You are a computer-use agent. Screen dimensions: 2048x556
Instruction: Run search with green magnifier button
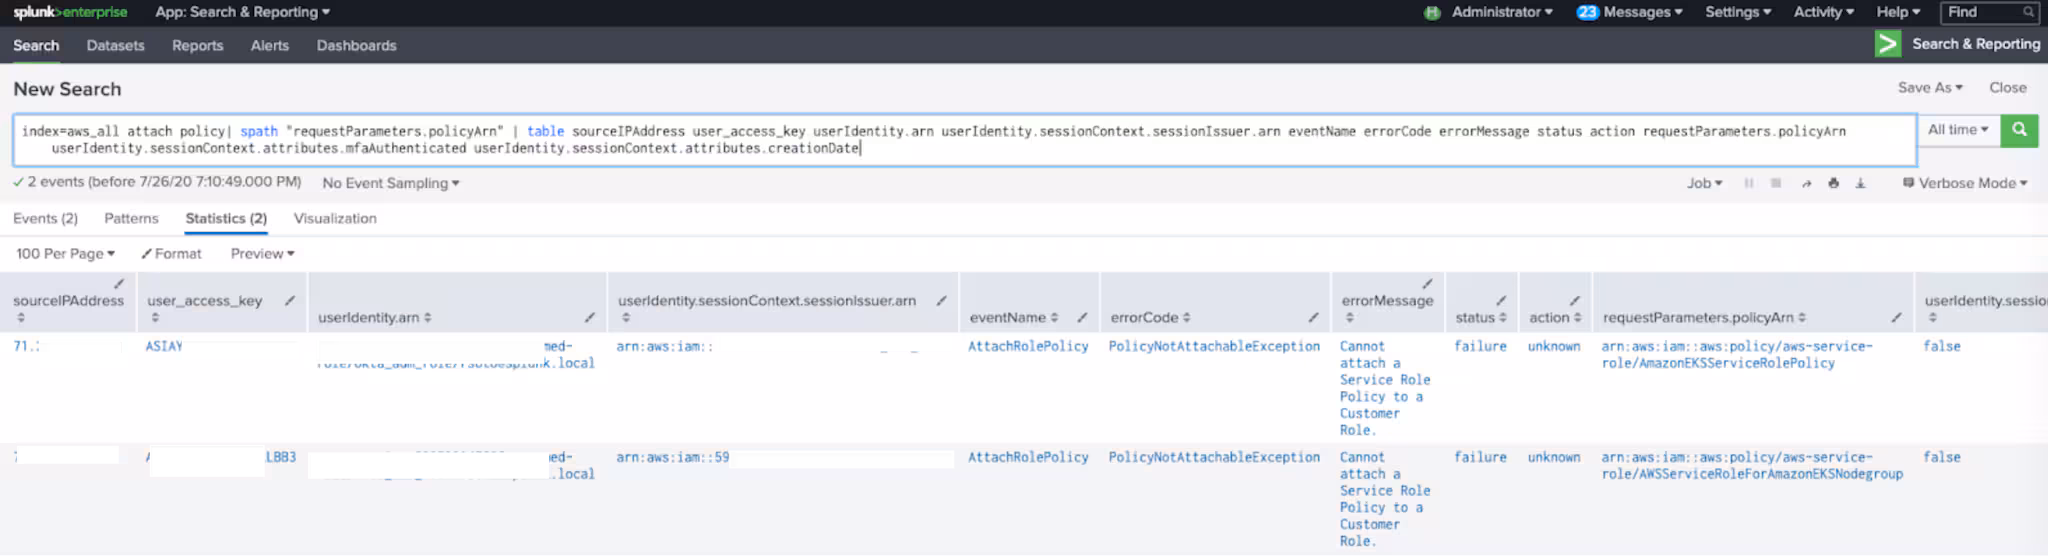point(2019,130)
